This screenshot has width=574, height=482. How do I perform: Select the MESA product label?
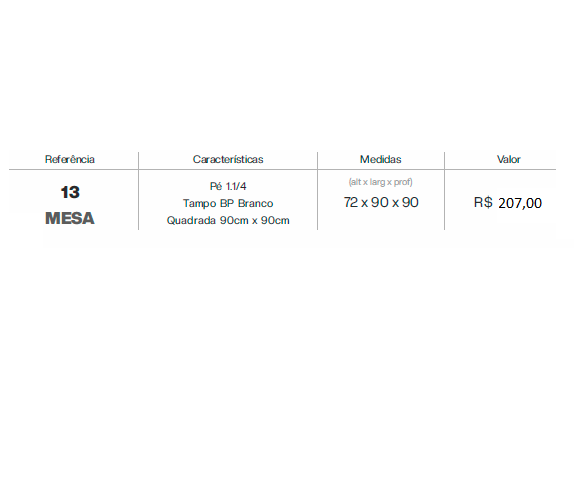point(70,218)
